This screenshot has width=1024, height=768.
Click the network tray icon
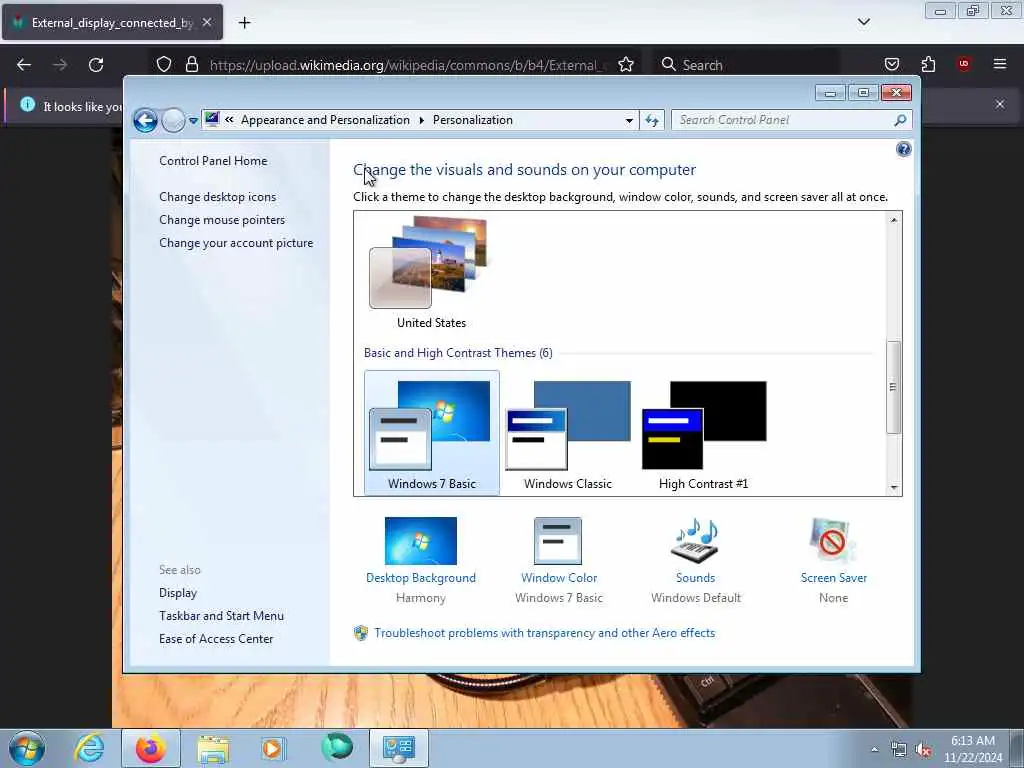pyautogui.click(x=899, y=750)
